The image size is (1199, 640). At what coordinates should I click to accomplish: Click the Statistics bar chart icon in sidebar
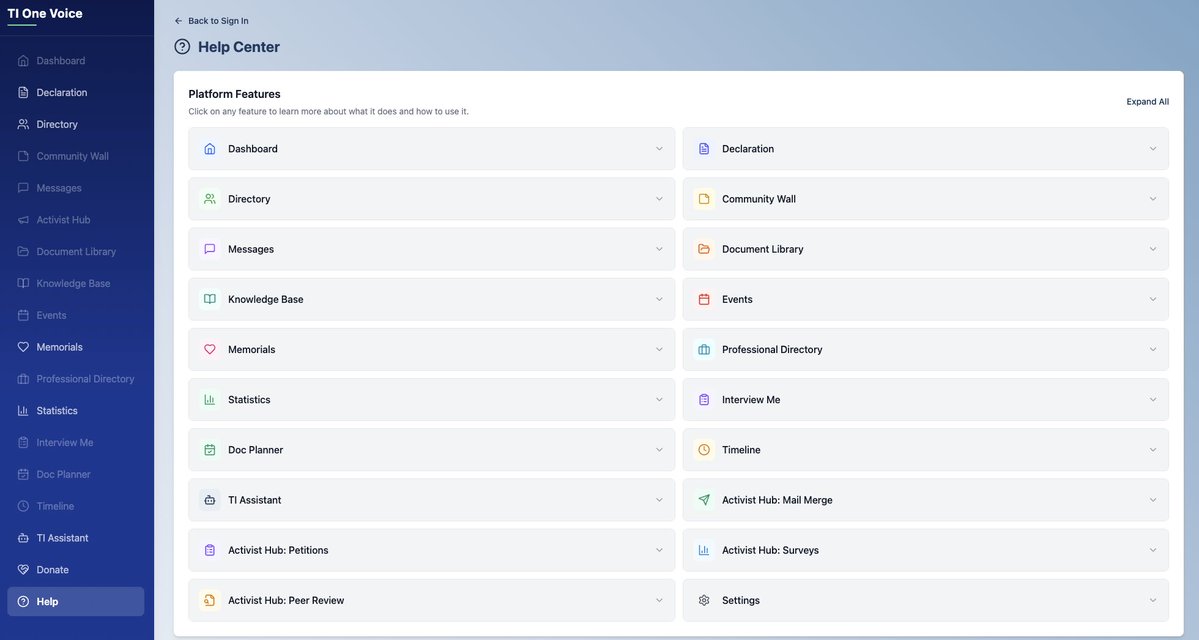tap(23, 411)
